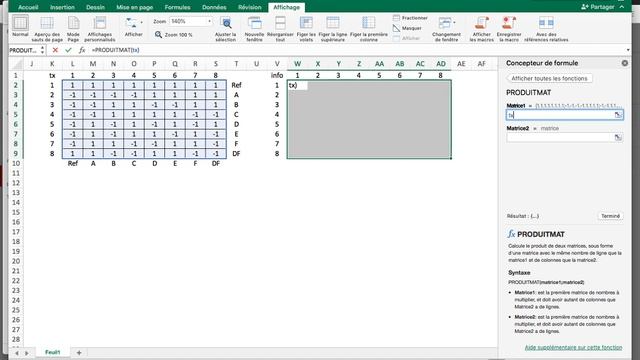Image resolution: width=640 pixels, height=360 pixels.
Task: Click the Name Box stepper arrows
Action: pos(42,50)
